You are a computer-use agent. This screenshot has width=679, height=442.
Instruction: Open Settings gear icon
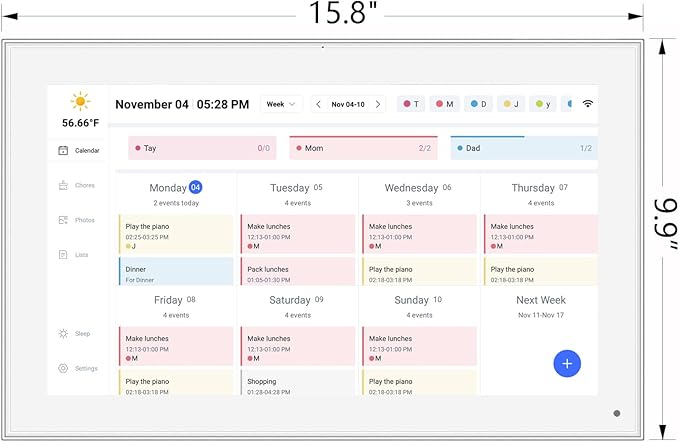pos(63,368)
